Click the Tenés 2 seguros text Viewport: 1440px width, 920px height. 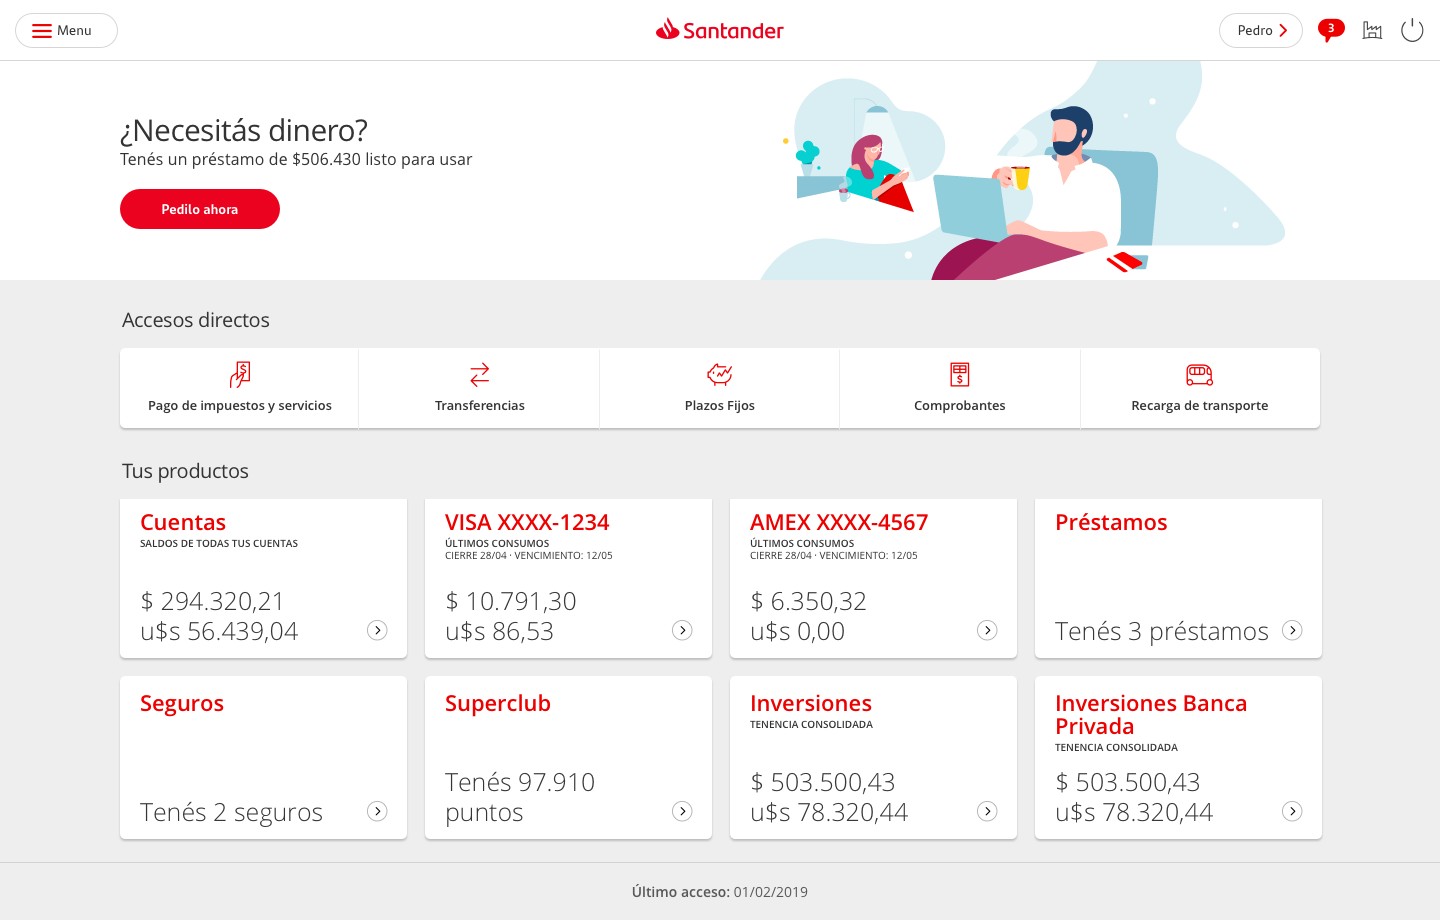pyautogui.click(x=231, y=812)
